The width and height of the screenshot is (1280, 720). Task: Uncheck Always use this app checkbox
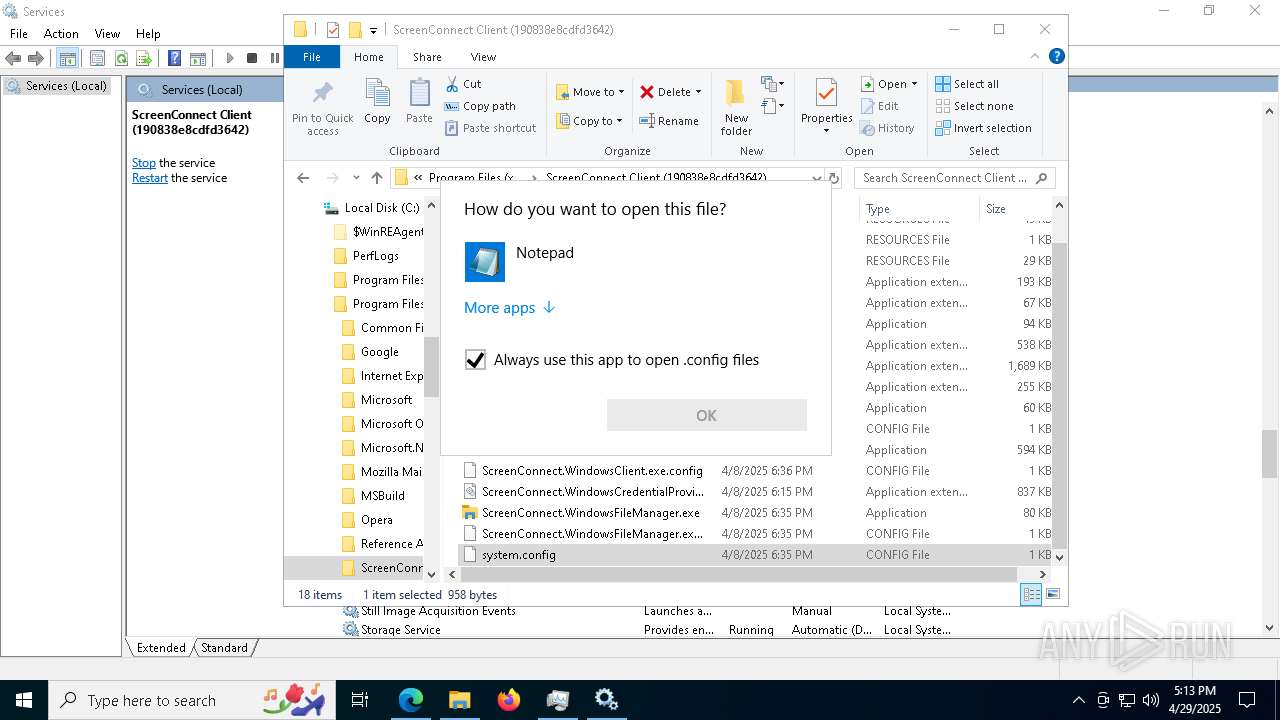pos(475,360)
